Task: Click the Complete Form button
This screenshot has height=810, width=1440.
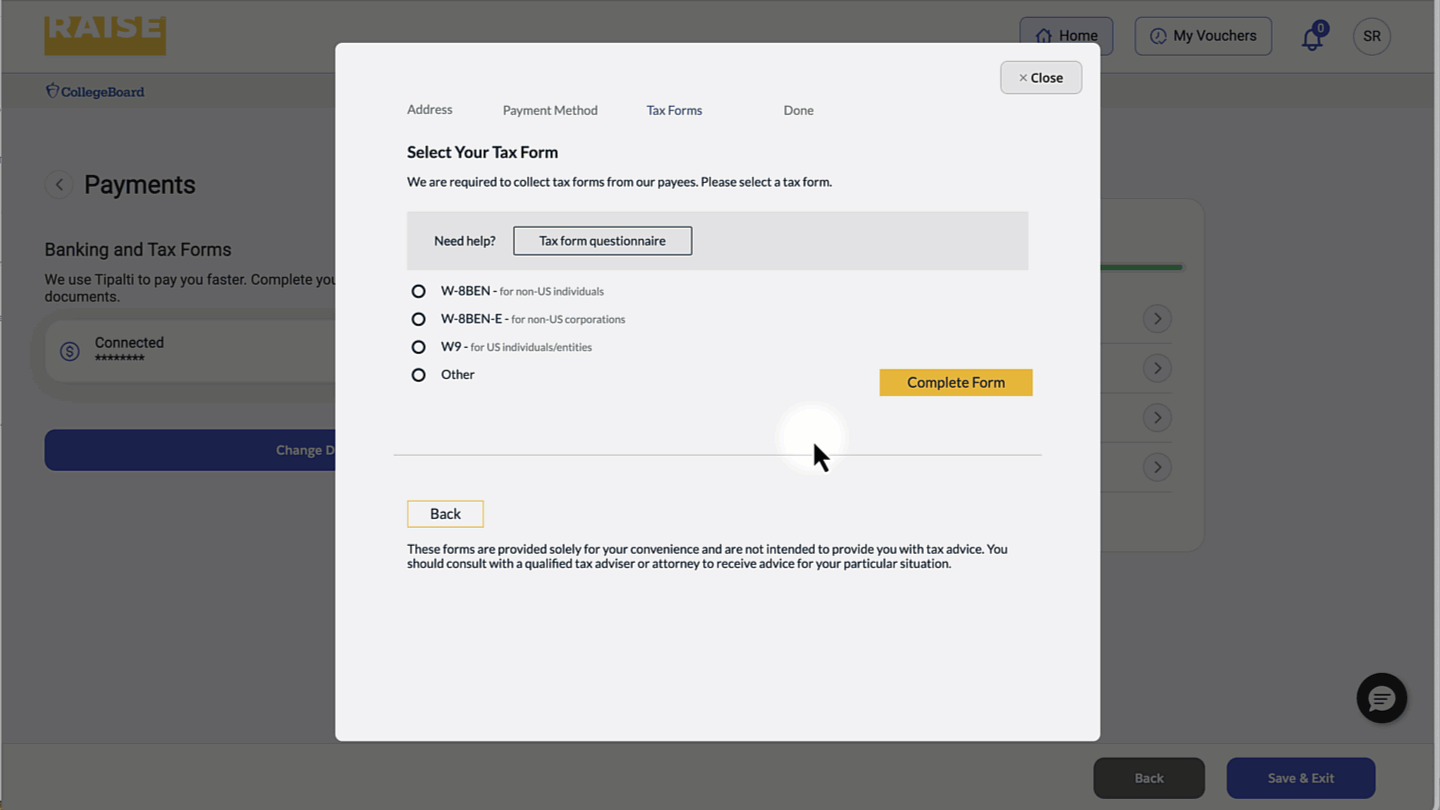Action: pyautogui.click(x=955, y=382)
